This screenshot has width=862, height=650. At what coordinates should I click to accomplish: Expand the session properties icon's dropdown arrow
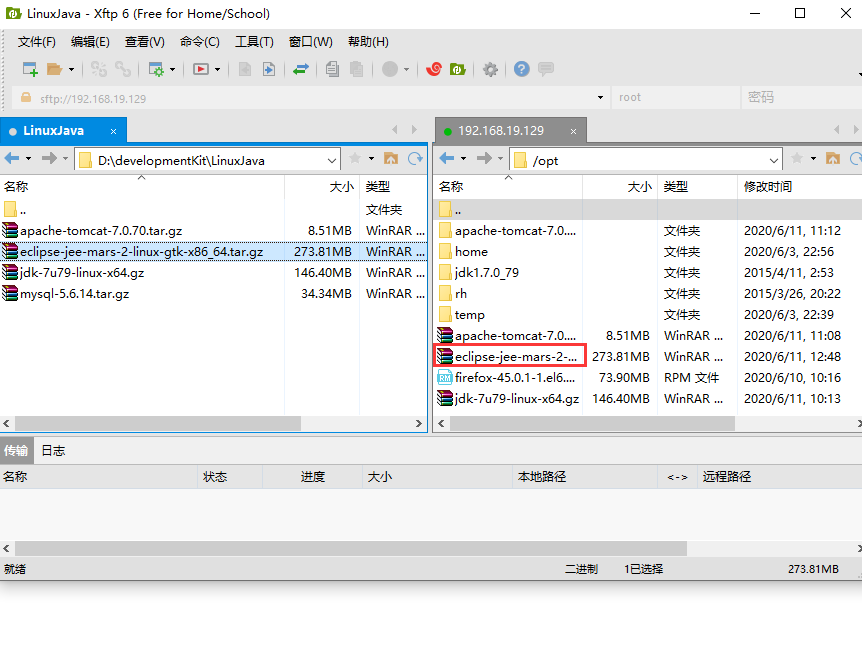click(x=173, y=69)
